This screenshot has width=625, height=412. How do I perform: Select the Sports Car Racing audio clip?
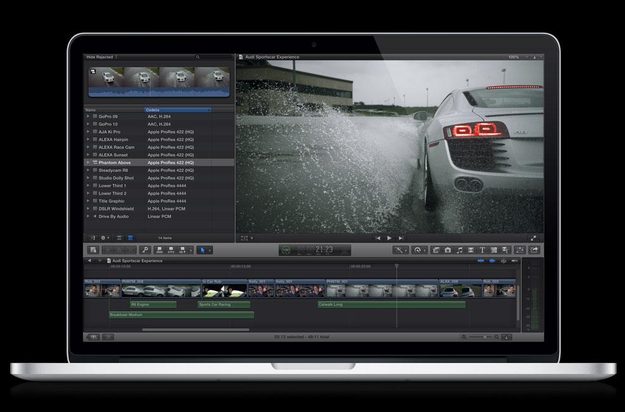click(224, 304)
